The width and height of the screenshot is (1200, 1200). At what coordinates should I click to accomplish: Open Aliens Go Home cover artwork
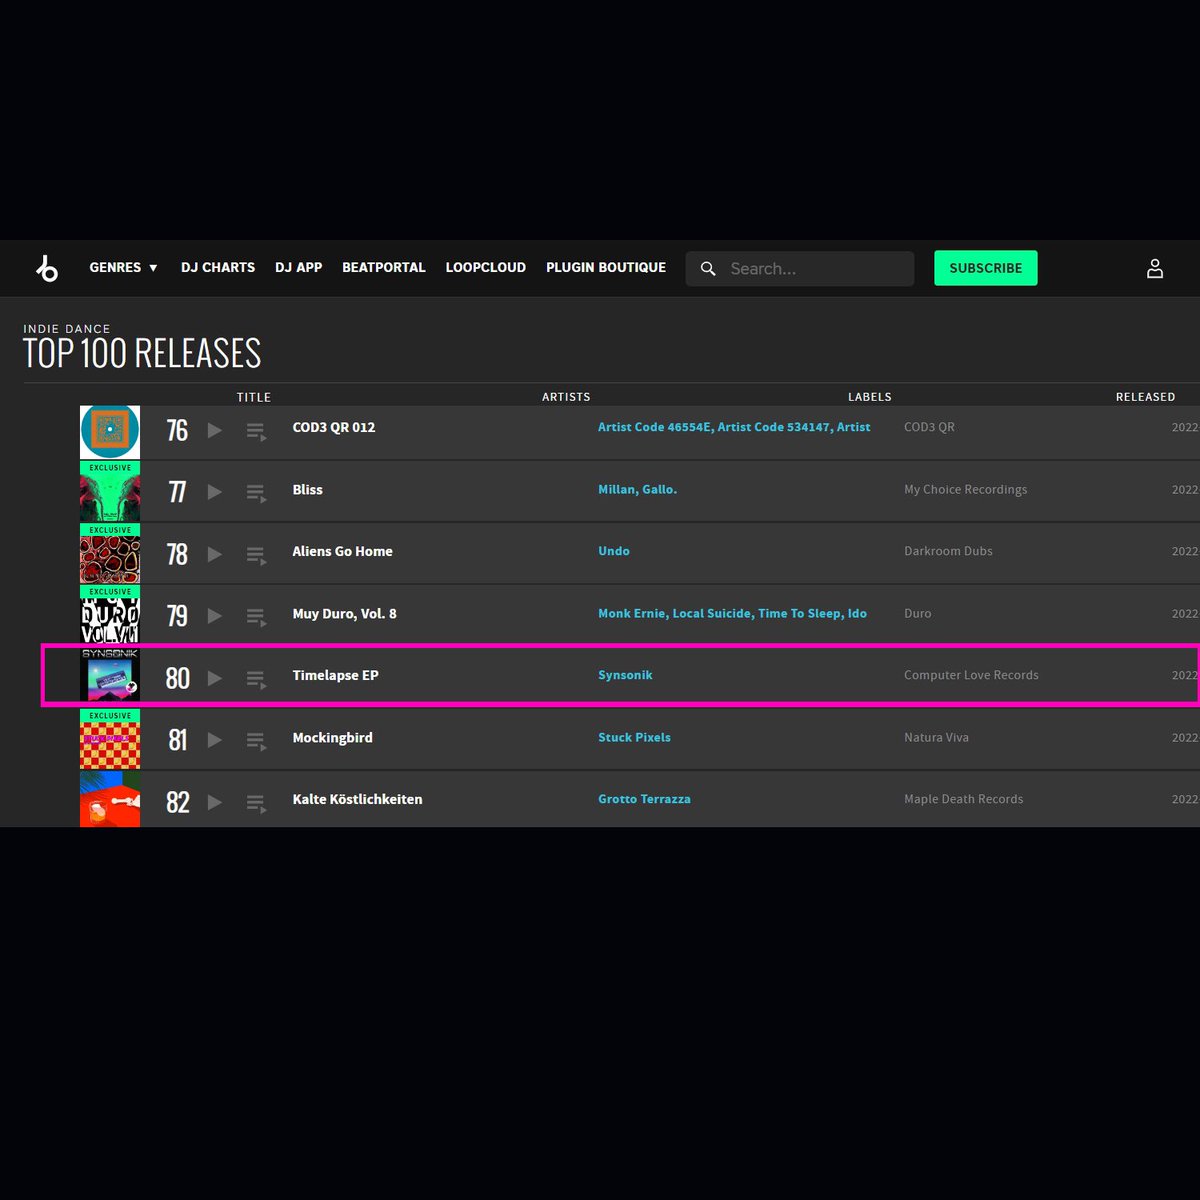pos(110,554)
